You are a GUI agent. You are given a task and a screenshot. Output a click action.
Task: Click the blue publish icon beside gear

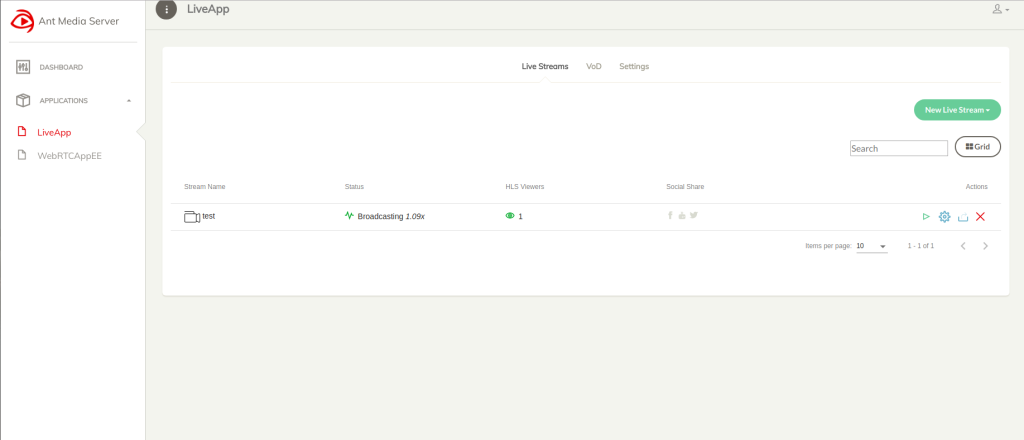click(963, 217)
